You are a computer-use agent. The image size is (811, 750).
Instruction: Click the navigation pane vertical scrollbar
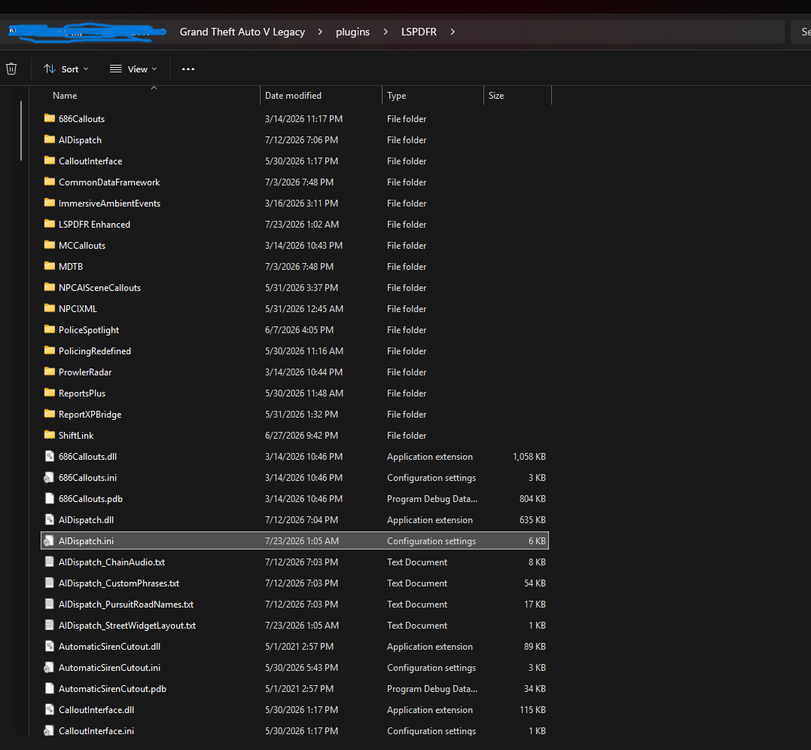click(x=21, y=130)
